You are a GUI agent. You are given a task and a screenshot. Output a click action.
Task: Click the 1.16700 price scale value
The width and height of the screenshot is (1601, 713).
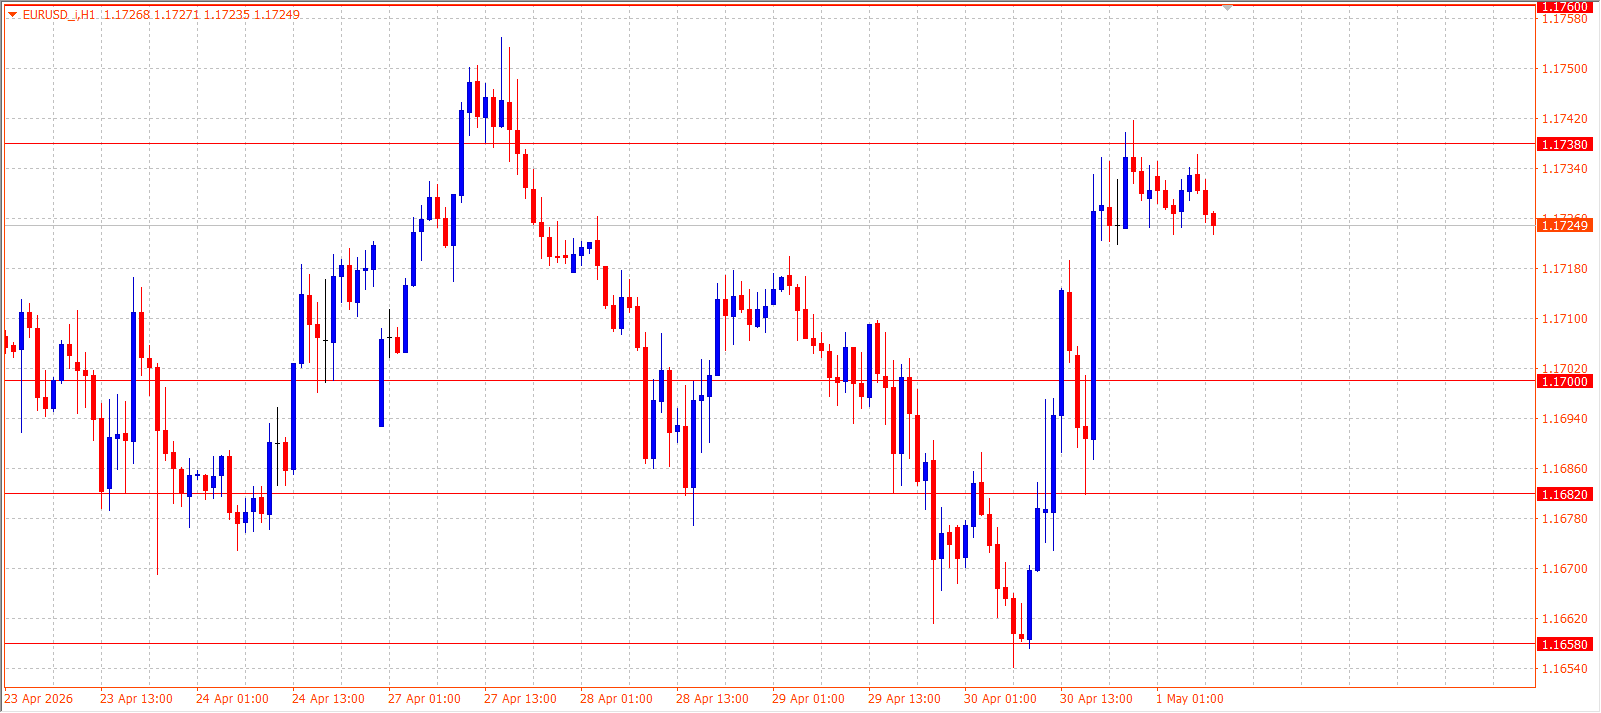pos(1565,569)
